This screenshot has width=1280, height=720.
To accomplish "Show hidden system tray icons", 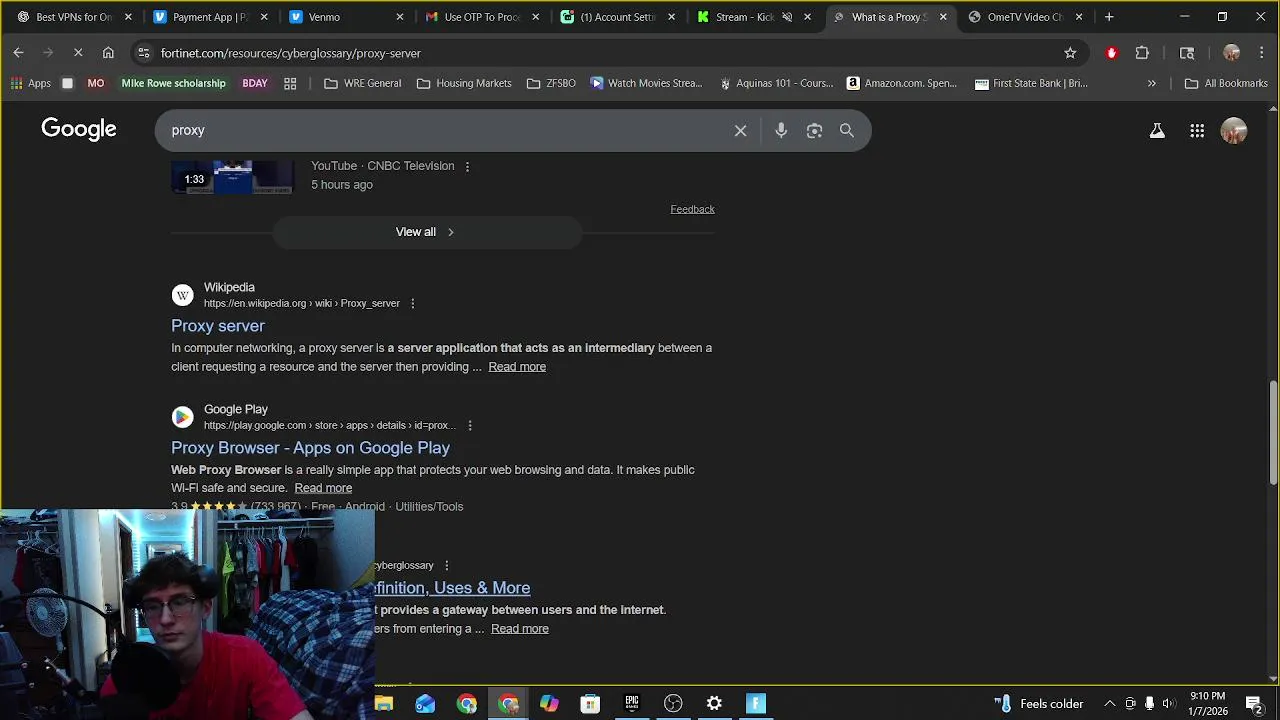I will pos(1109,704).
